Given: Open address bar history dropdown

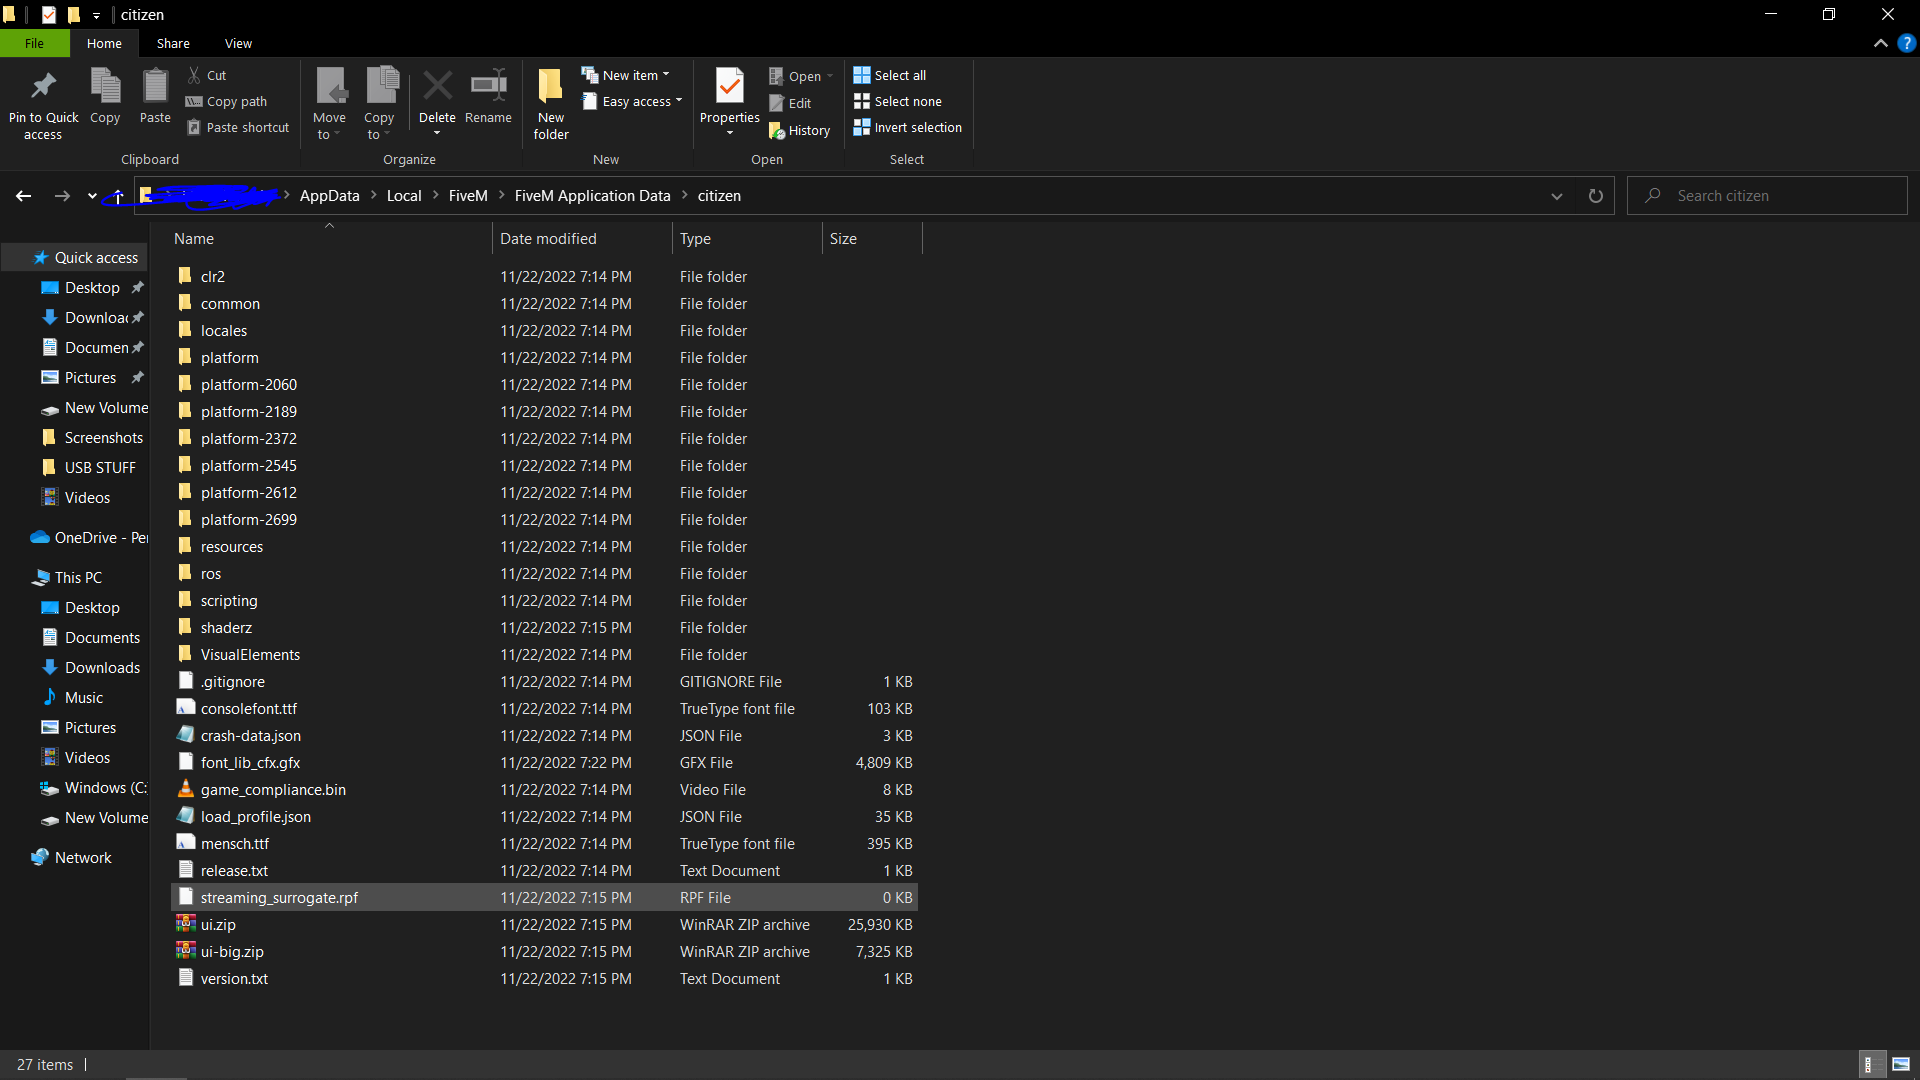Looking at the screenshot, I should click(1556, 196).
